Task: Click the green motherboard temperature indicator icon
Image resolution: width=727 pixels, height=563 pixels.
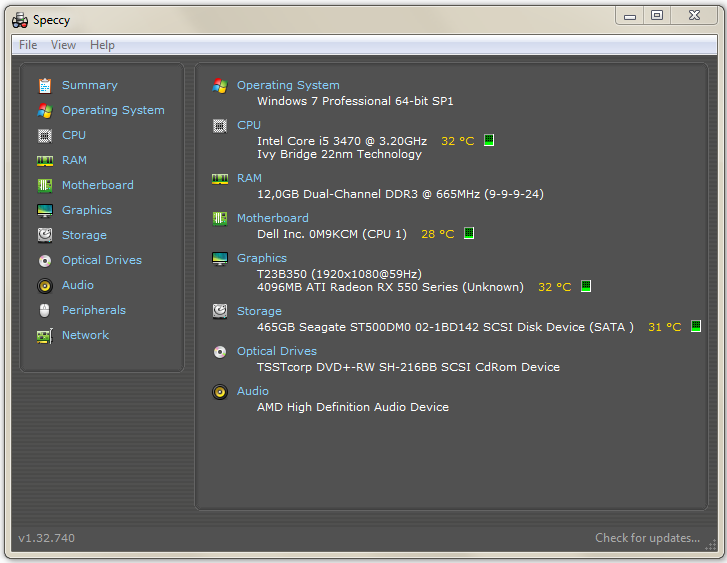Action: 469,233
